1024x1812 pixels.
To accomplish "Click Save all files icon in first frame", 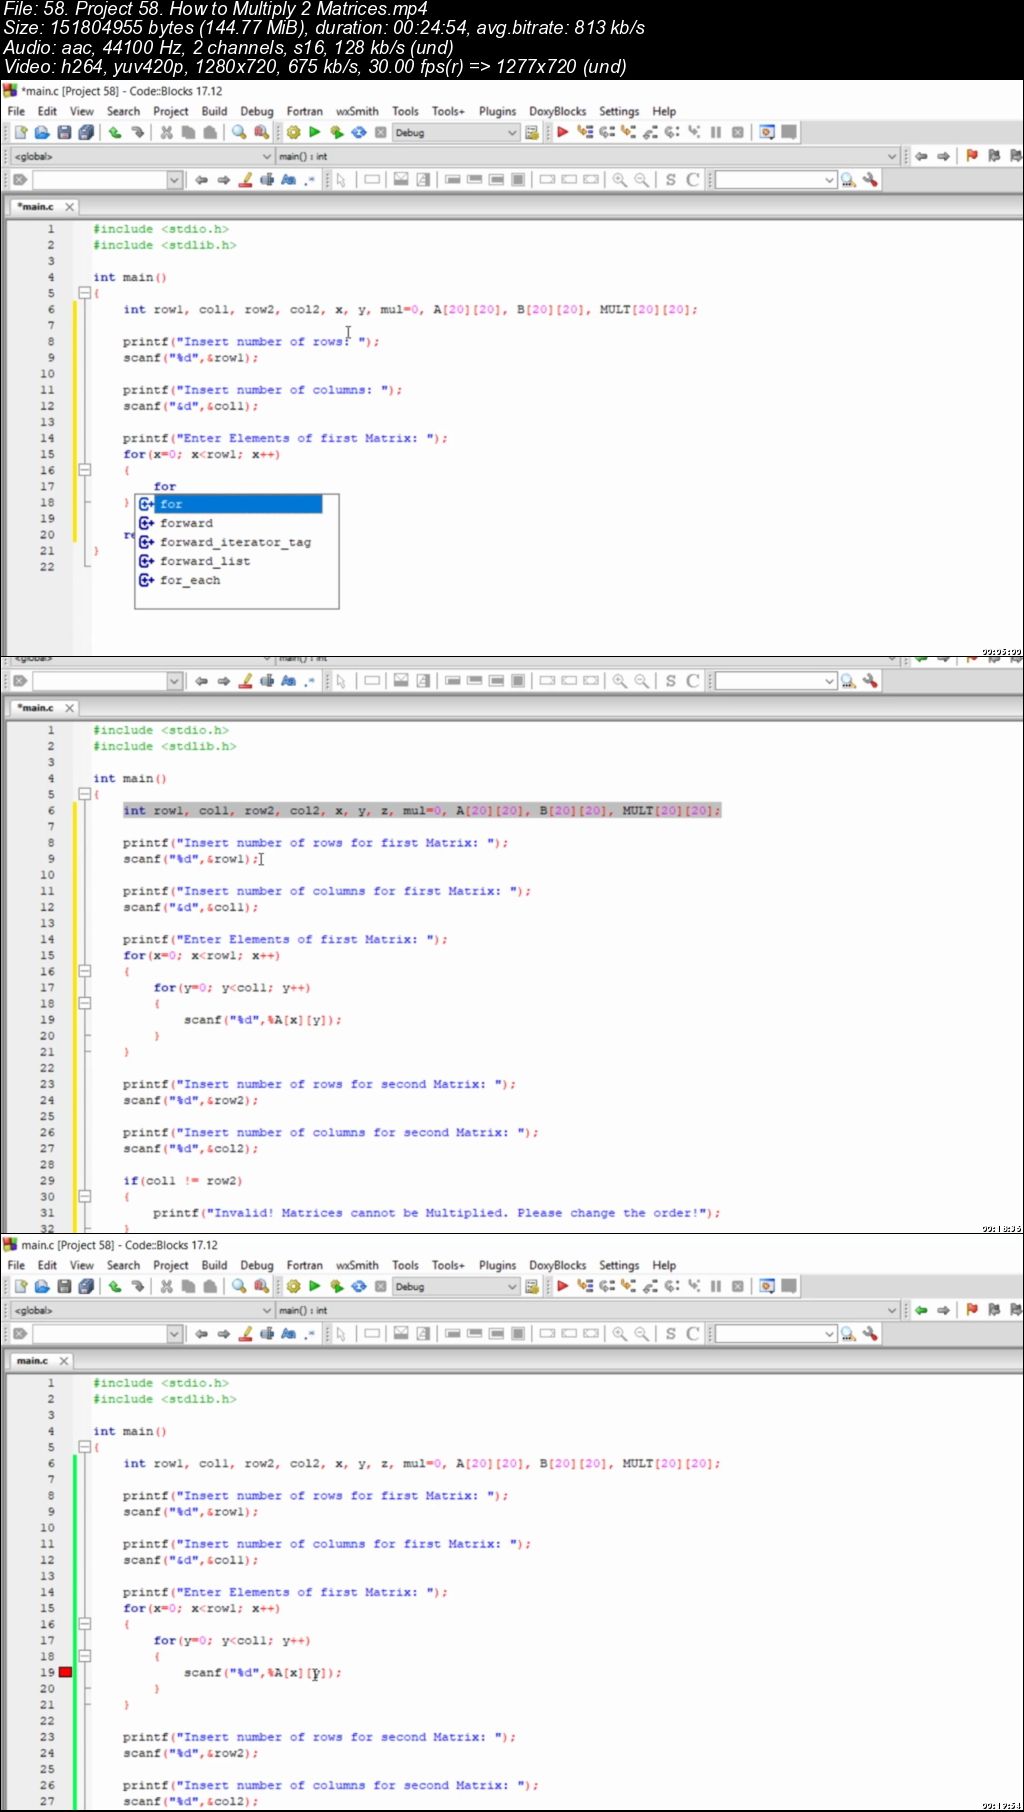I will [86, 132].
